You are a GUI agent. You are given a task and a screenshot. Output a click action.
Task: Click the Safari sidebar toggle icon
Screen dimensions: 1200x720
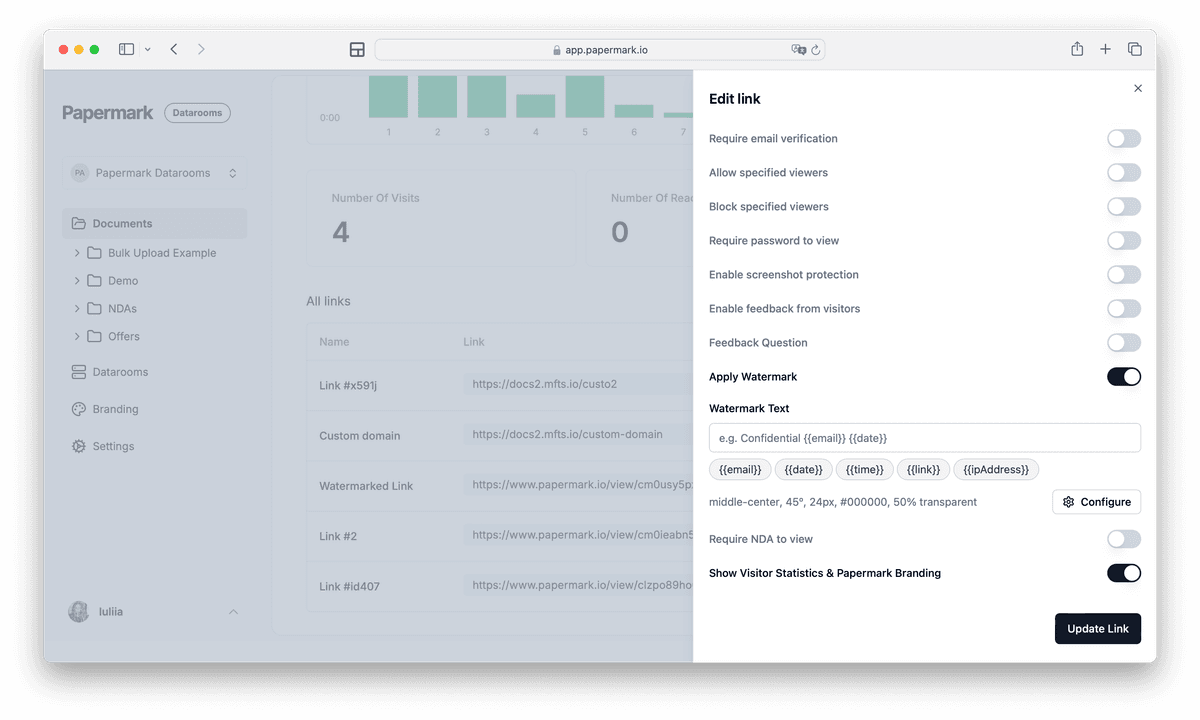[x=127, y=49]
